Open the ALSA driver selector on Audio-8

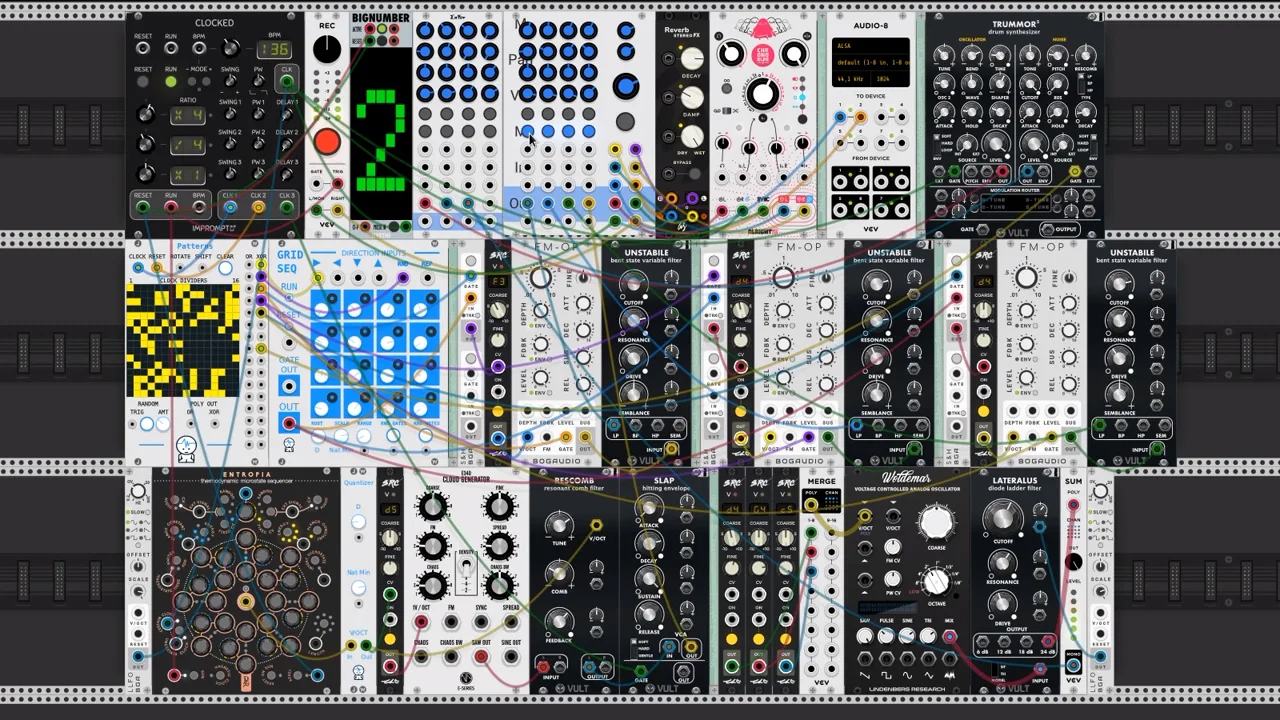(x=871, y=46)
